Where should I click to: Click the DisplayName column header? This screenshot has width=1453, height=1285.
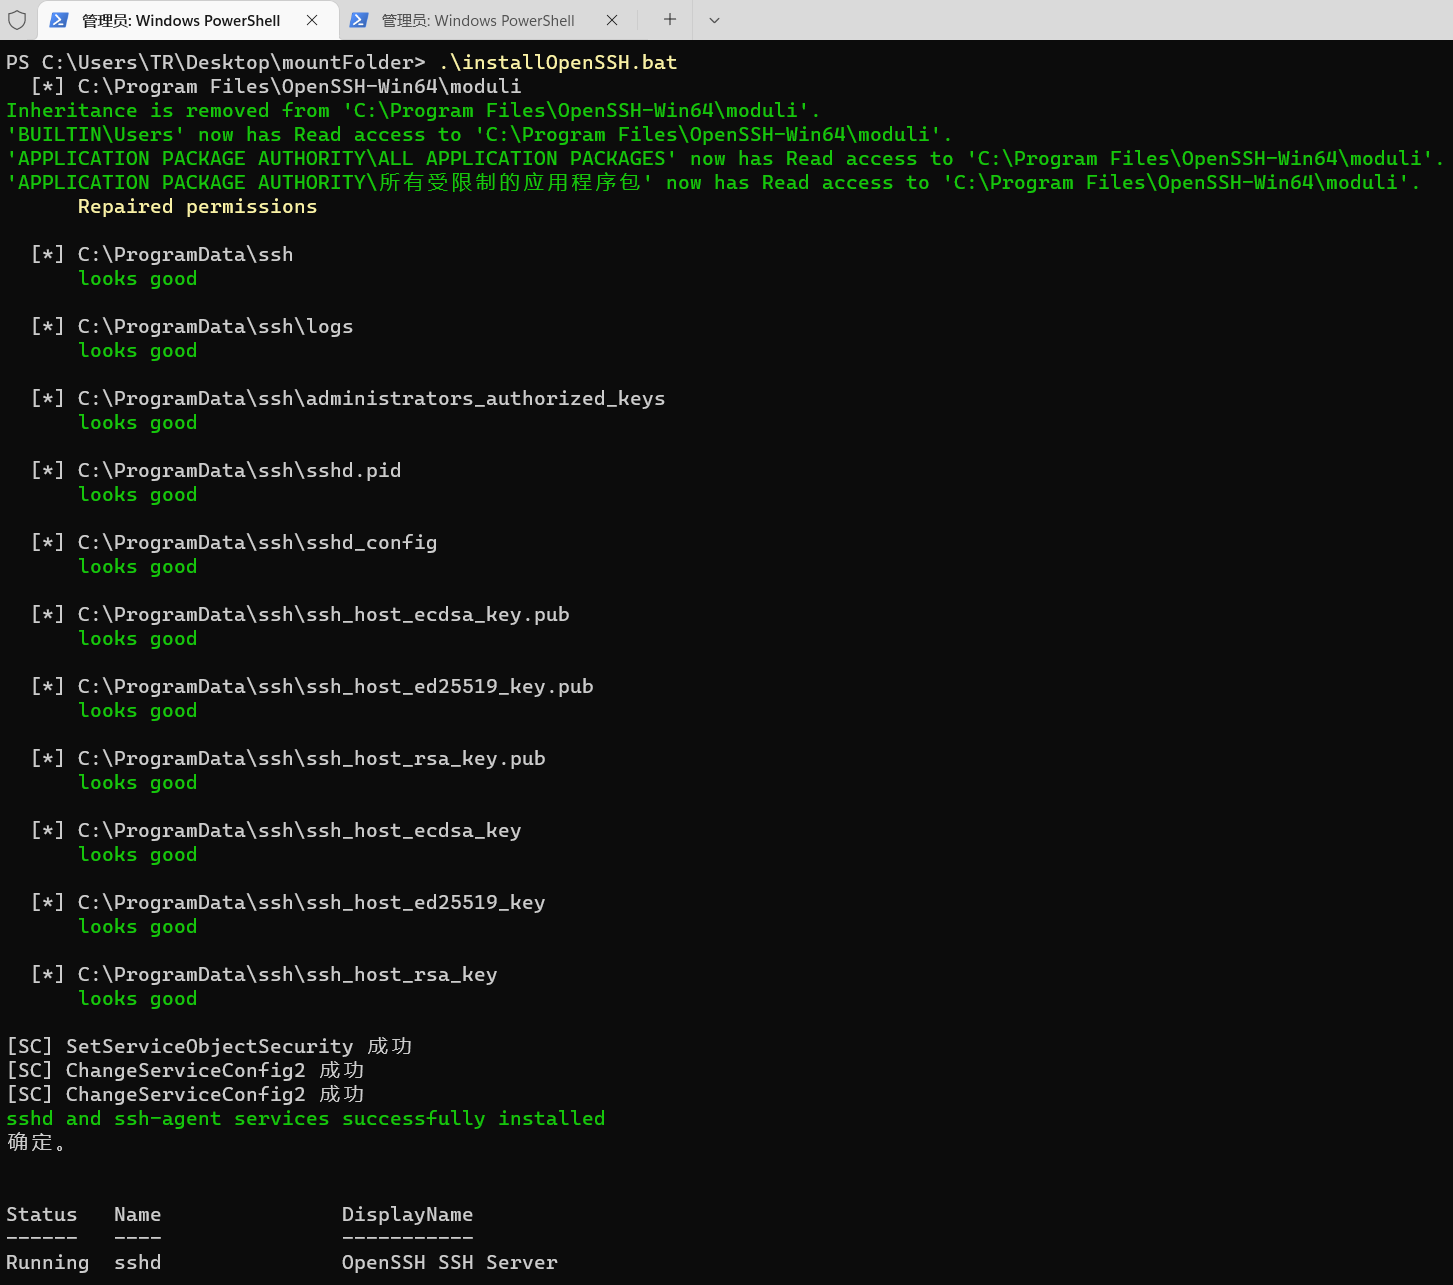(x=407, y=1214)
